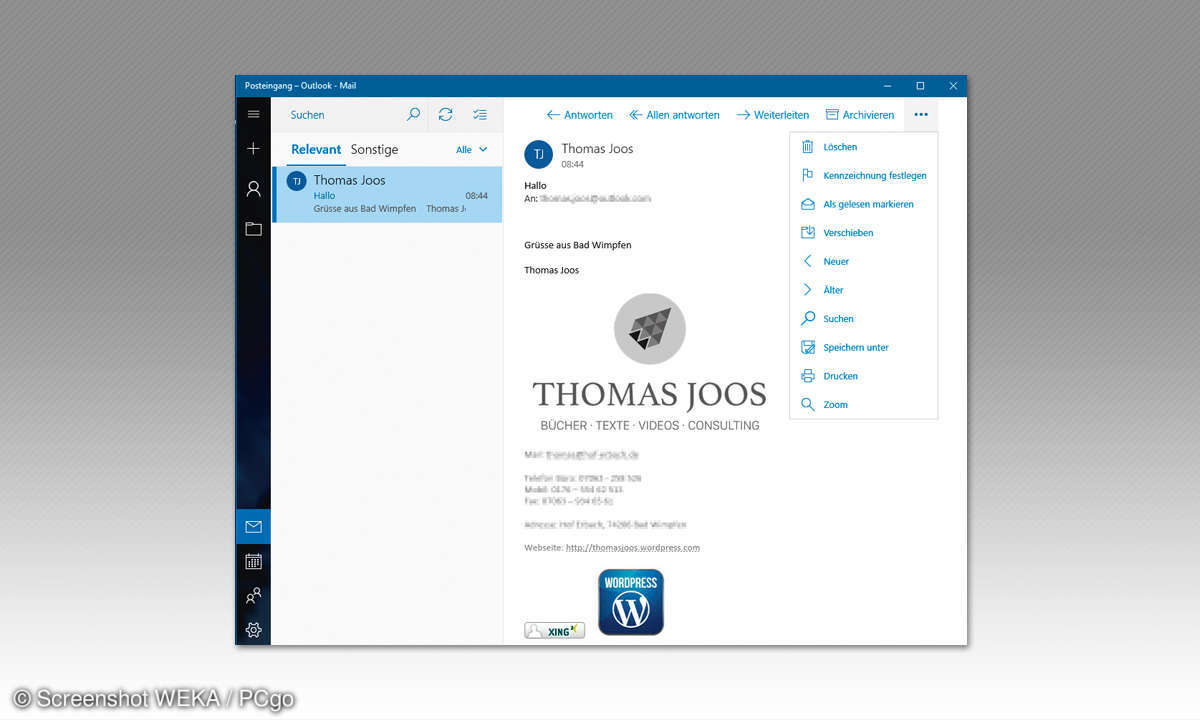Show all folders via folder icon

coord(253,229)
